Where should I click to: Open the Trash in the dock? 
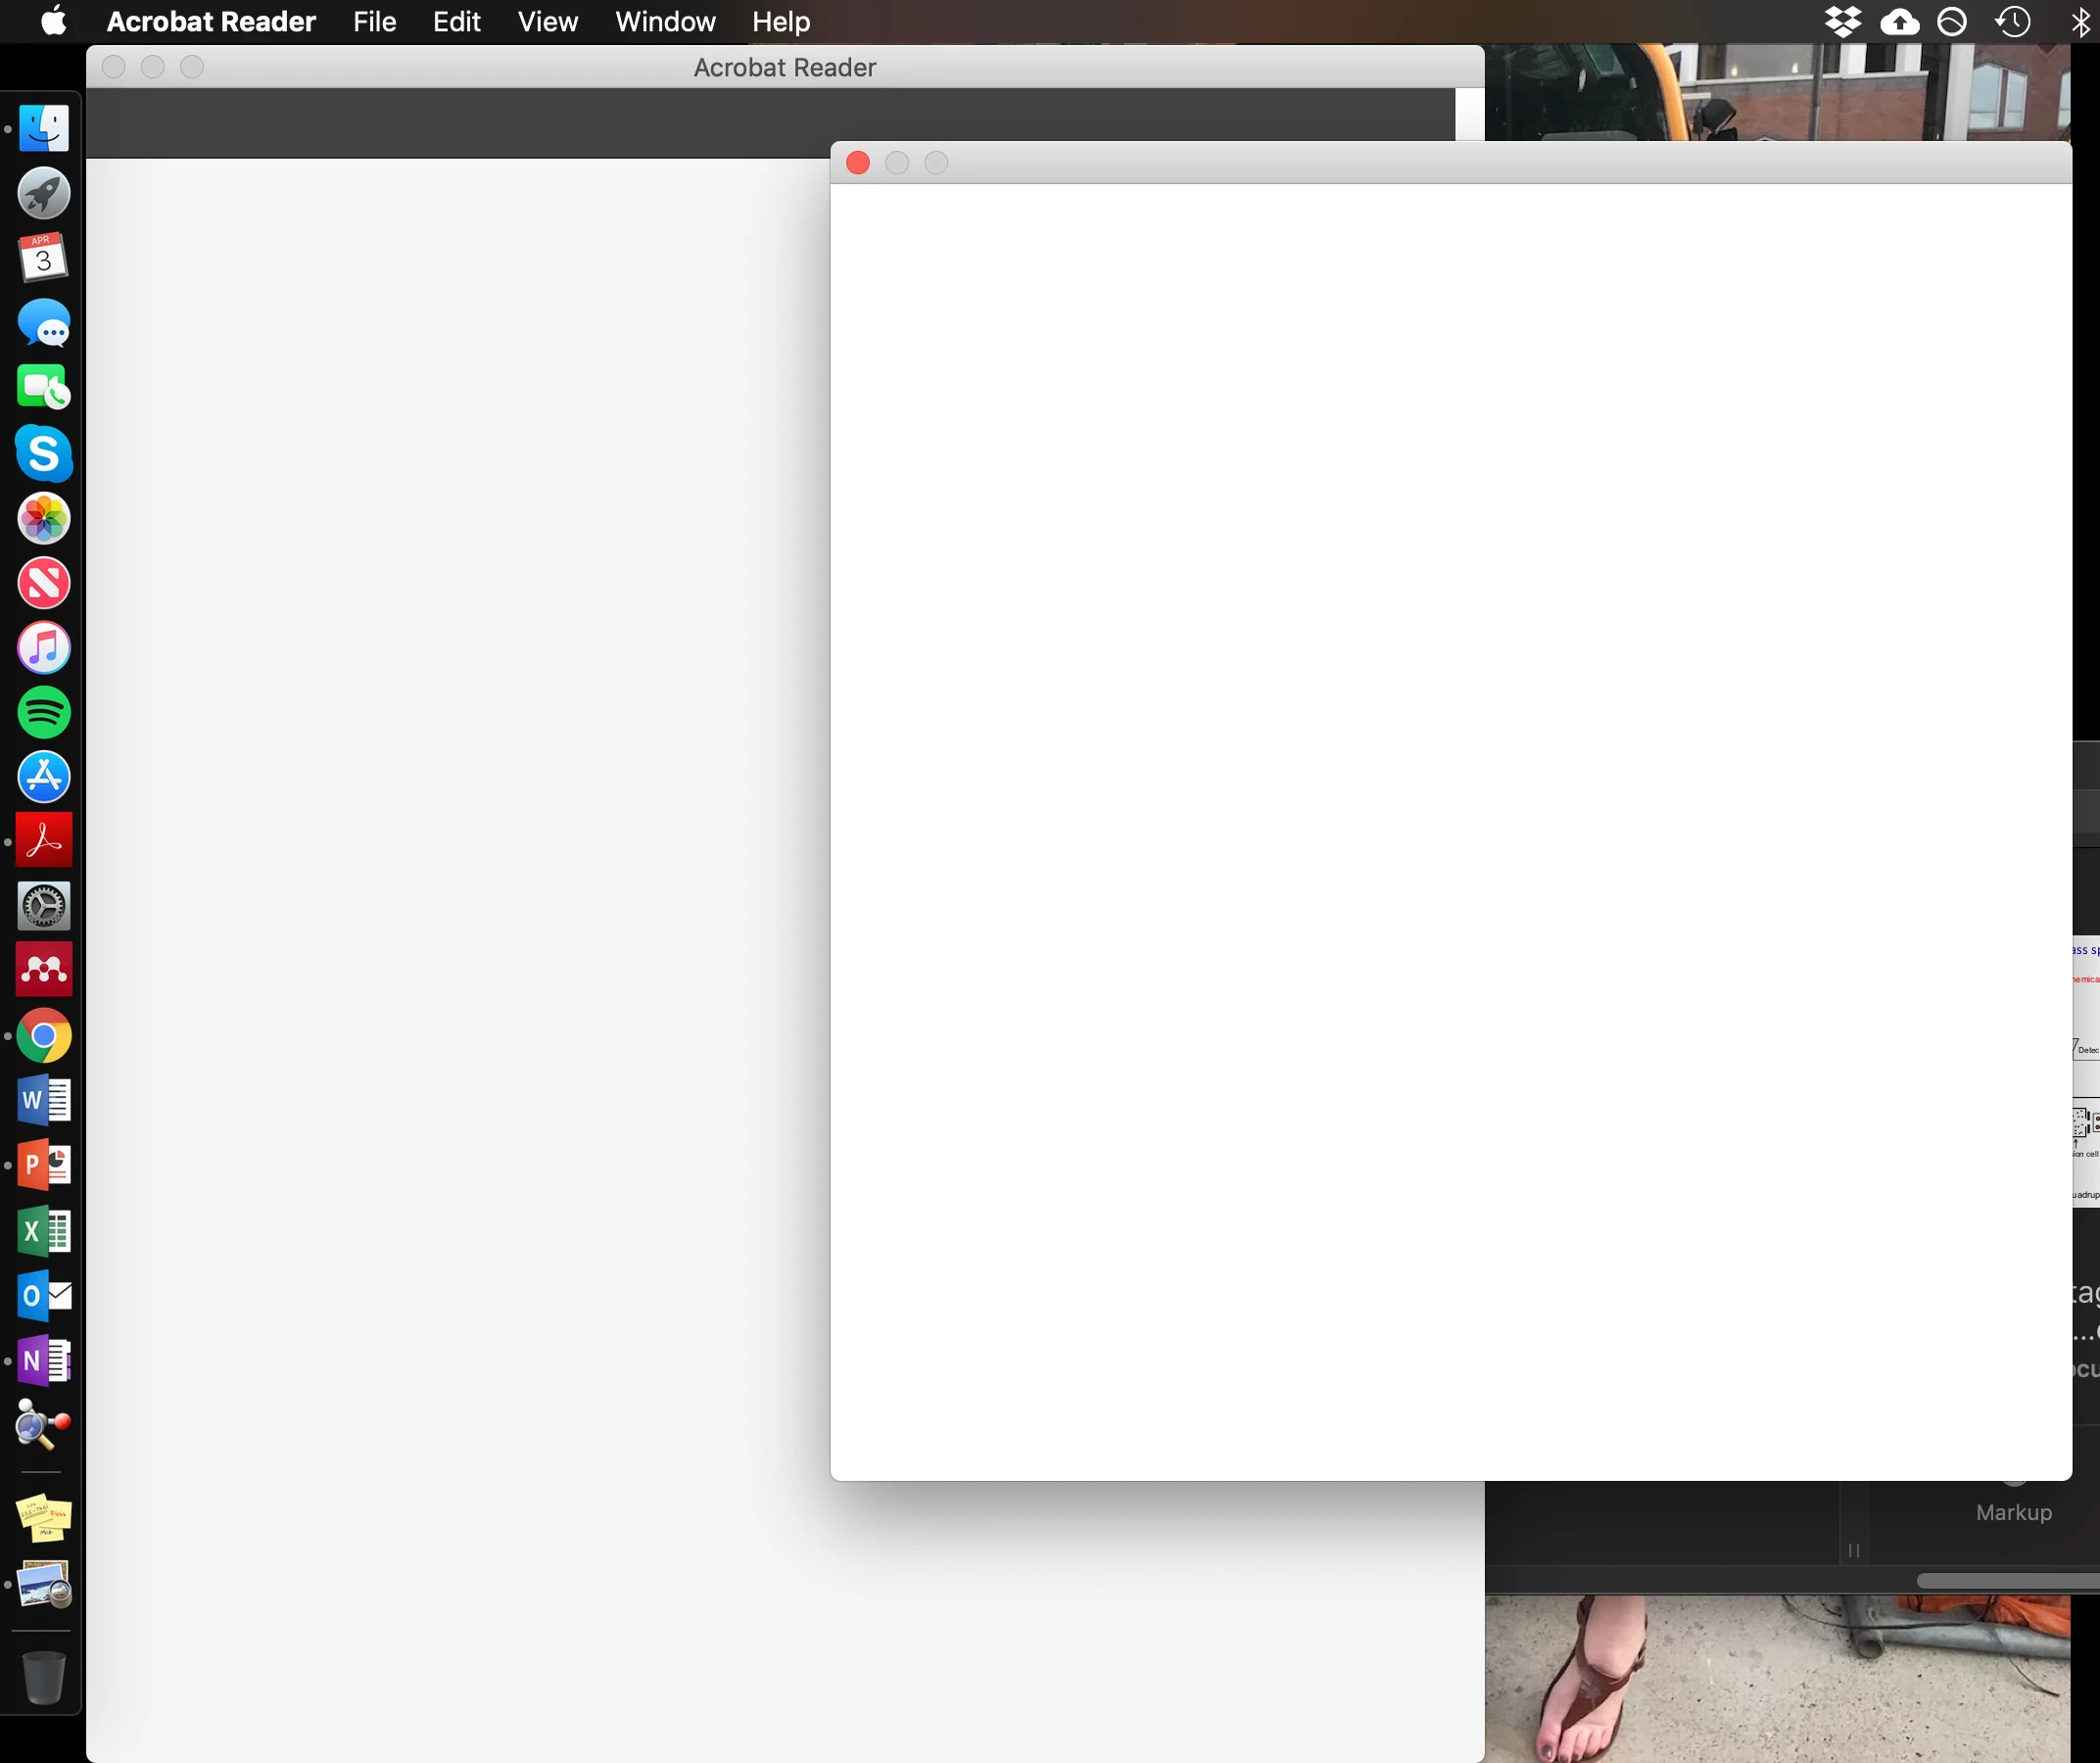(x=44, y=1676)
